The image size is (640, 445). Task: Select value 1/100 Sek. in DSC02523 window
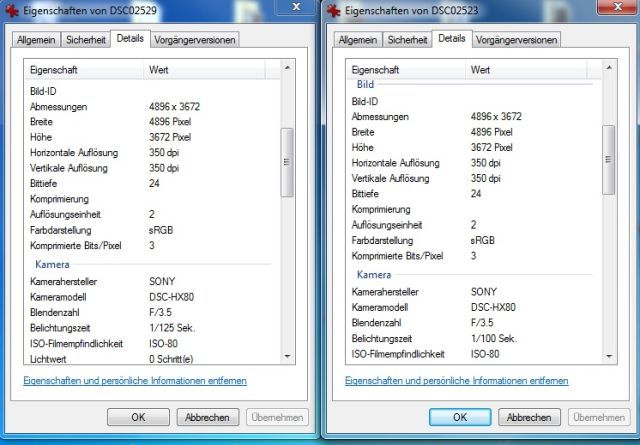click(494, 338)
